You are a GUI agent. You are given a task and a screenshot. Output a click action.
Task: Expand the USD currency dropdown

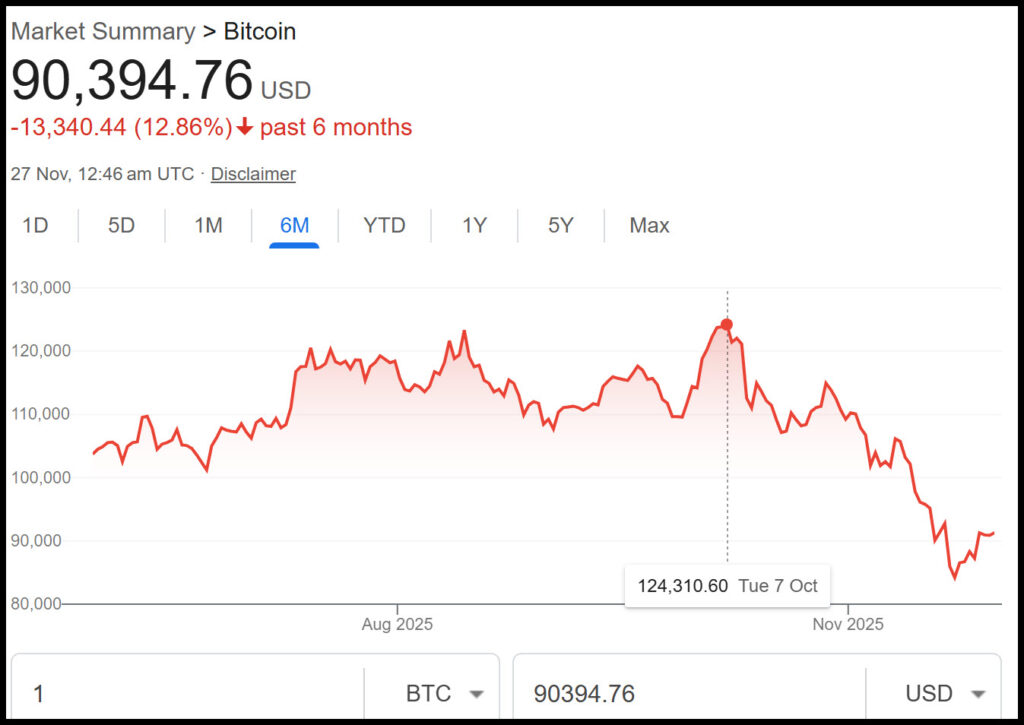945,693
